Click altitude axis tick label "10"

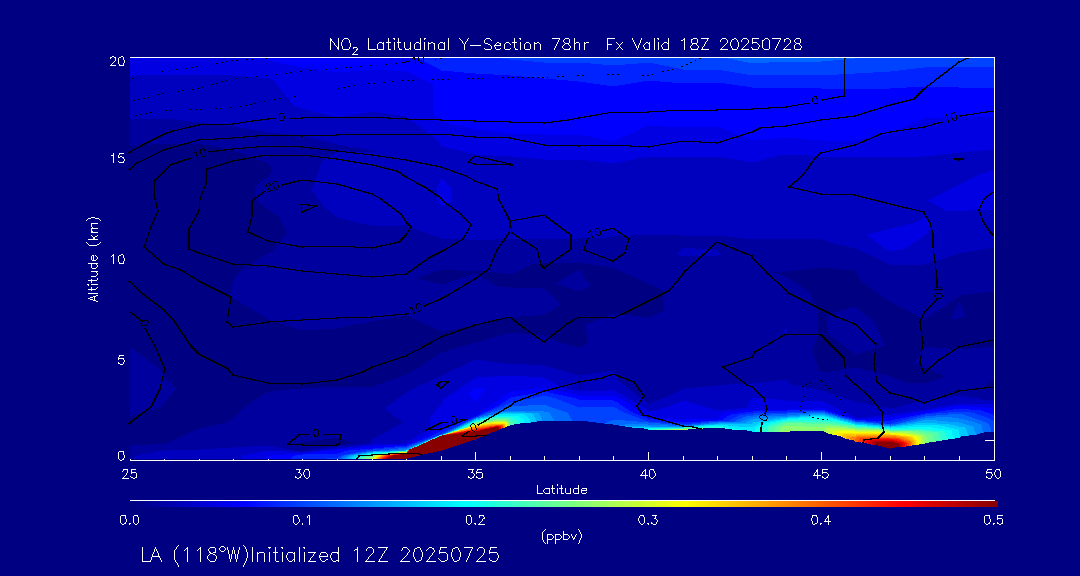(117, 259)
